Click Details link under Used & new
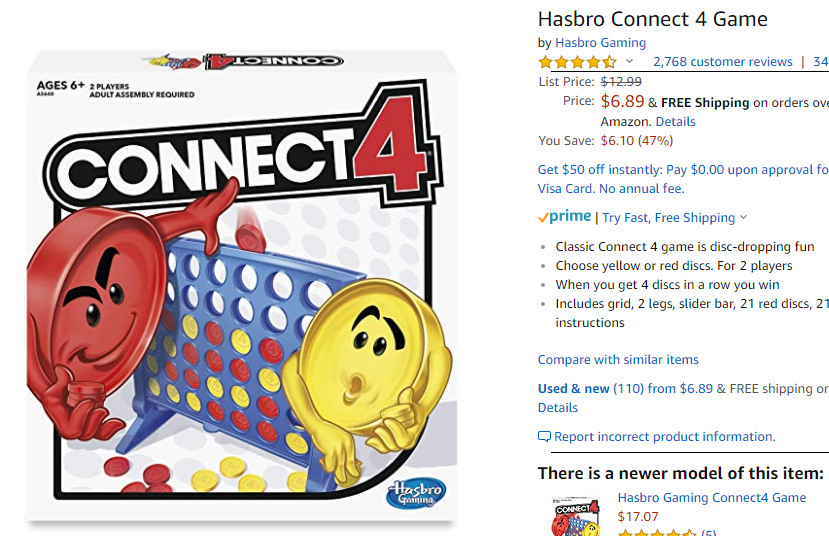 coord(558,408)
